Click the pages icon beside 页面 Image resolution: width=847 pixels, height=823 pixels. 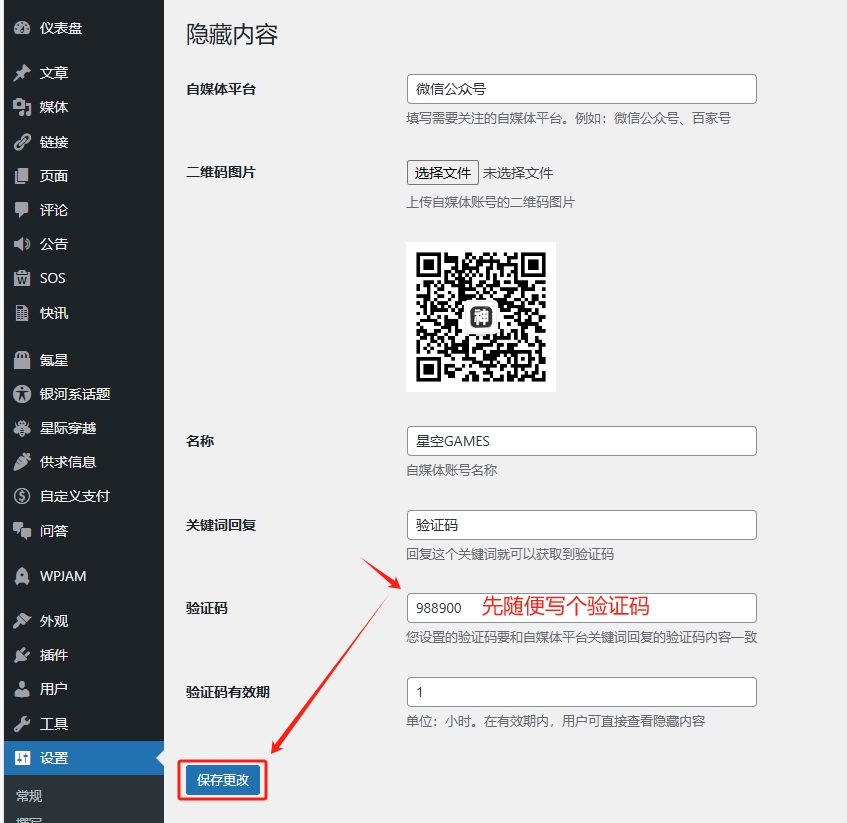[x=22, y=176]
